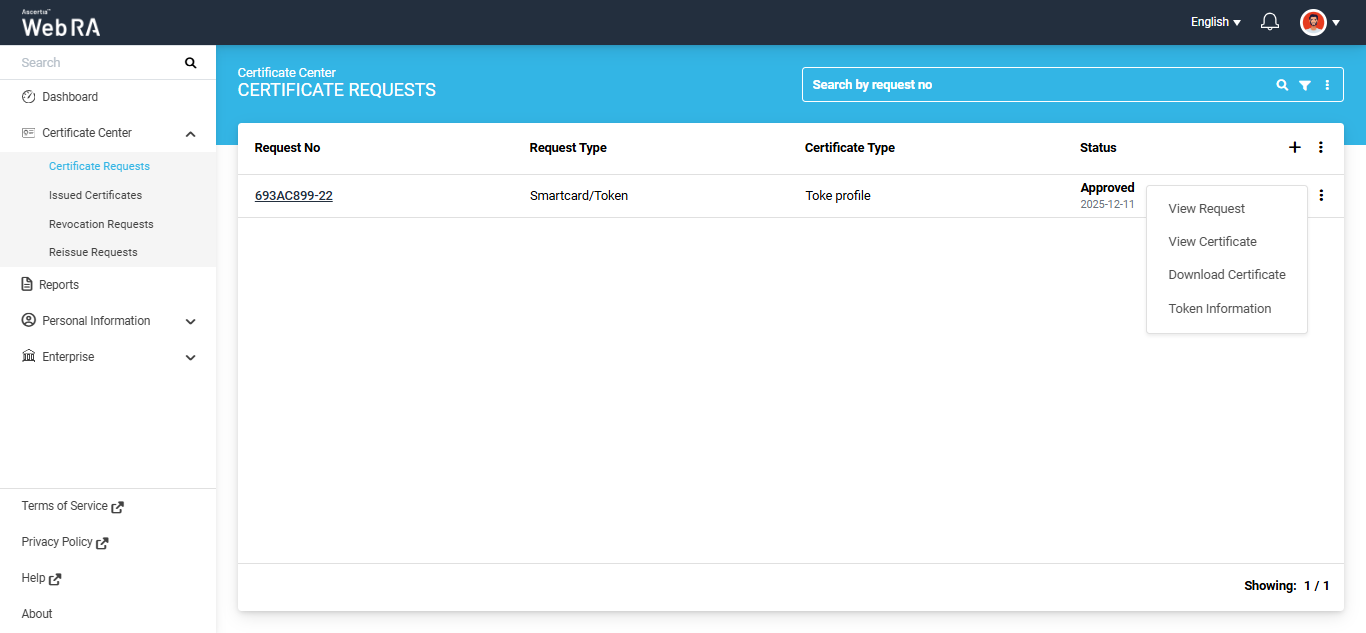Expand the Enterprise section
Image resolution: width=1366 pixels, height=633 pixels.
tap(191, 358)
